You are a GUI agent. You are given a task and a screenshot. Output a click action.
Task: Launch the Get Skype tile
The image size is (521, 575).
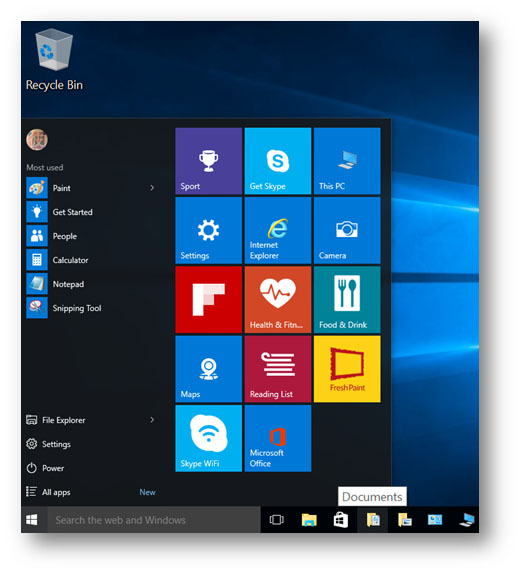point(278,161)
